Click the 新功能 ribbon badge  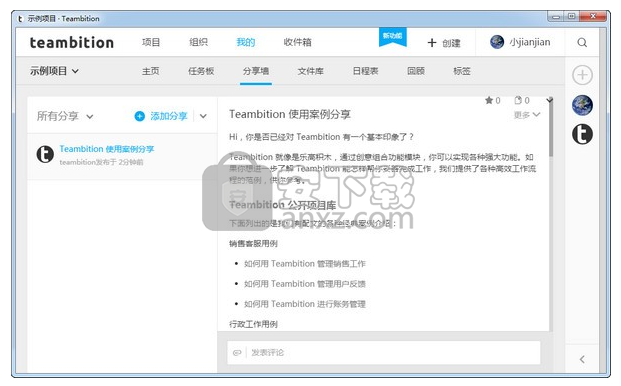[392, 37]
